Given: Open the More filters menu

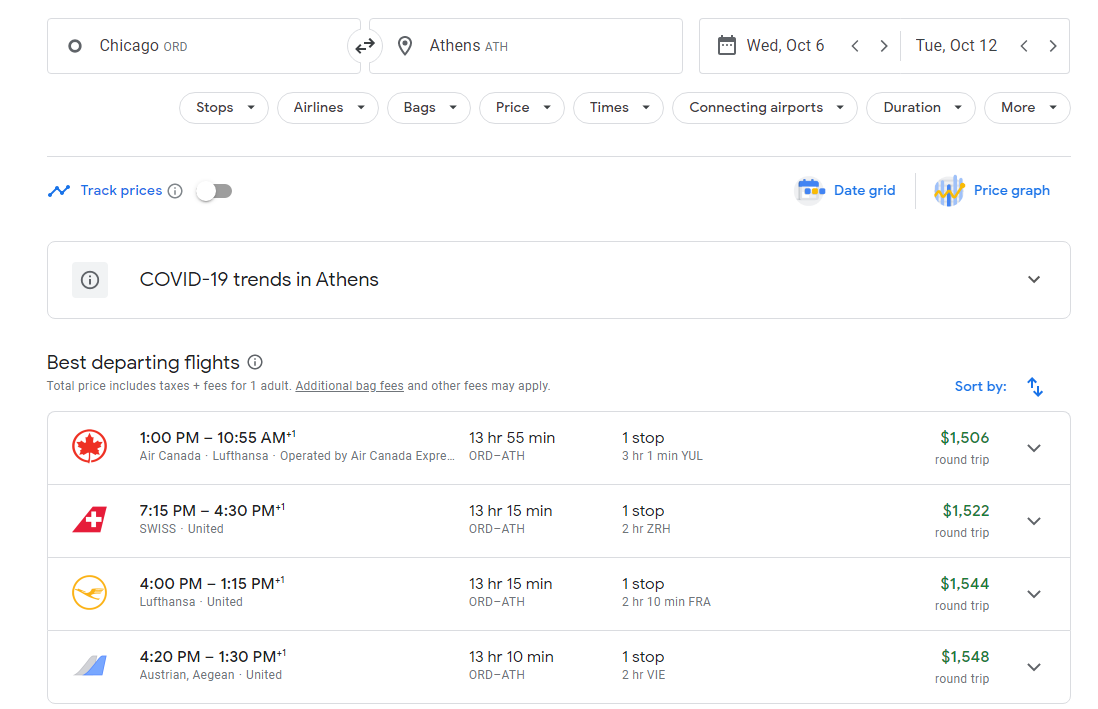Looking at the screenshot, I should (1027, 108).
